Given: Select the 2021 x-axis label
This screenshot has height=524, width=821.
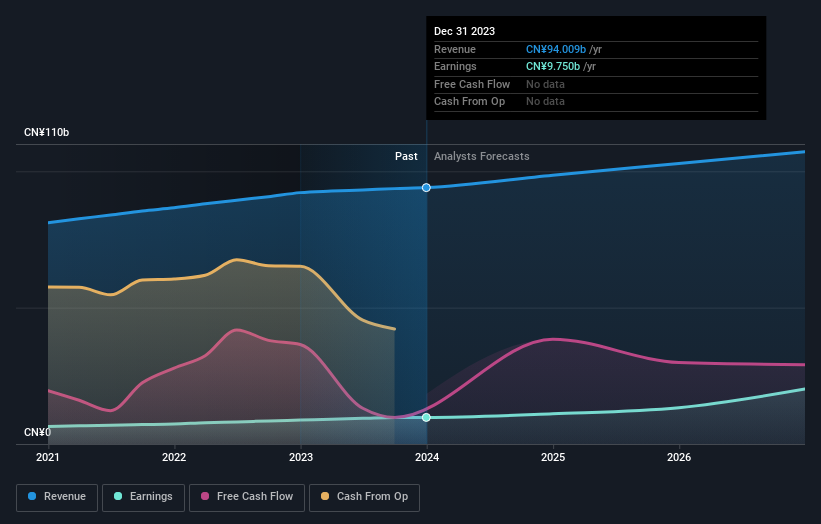Looking at the screenshot, I should click(x=48, y=457).
